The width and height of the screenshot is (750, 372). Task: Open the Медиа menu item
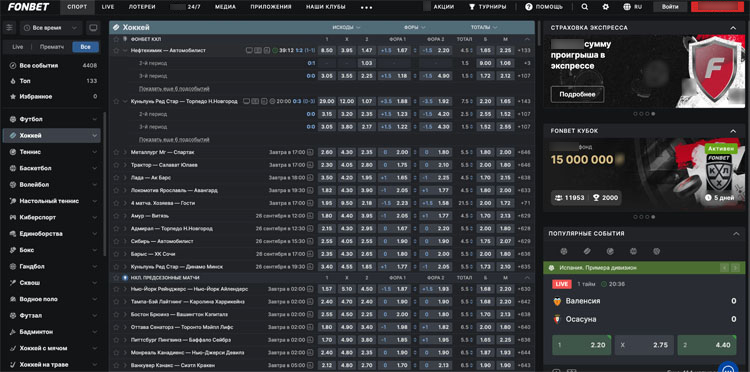click(x=225, y=7)
